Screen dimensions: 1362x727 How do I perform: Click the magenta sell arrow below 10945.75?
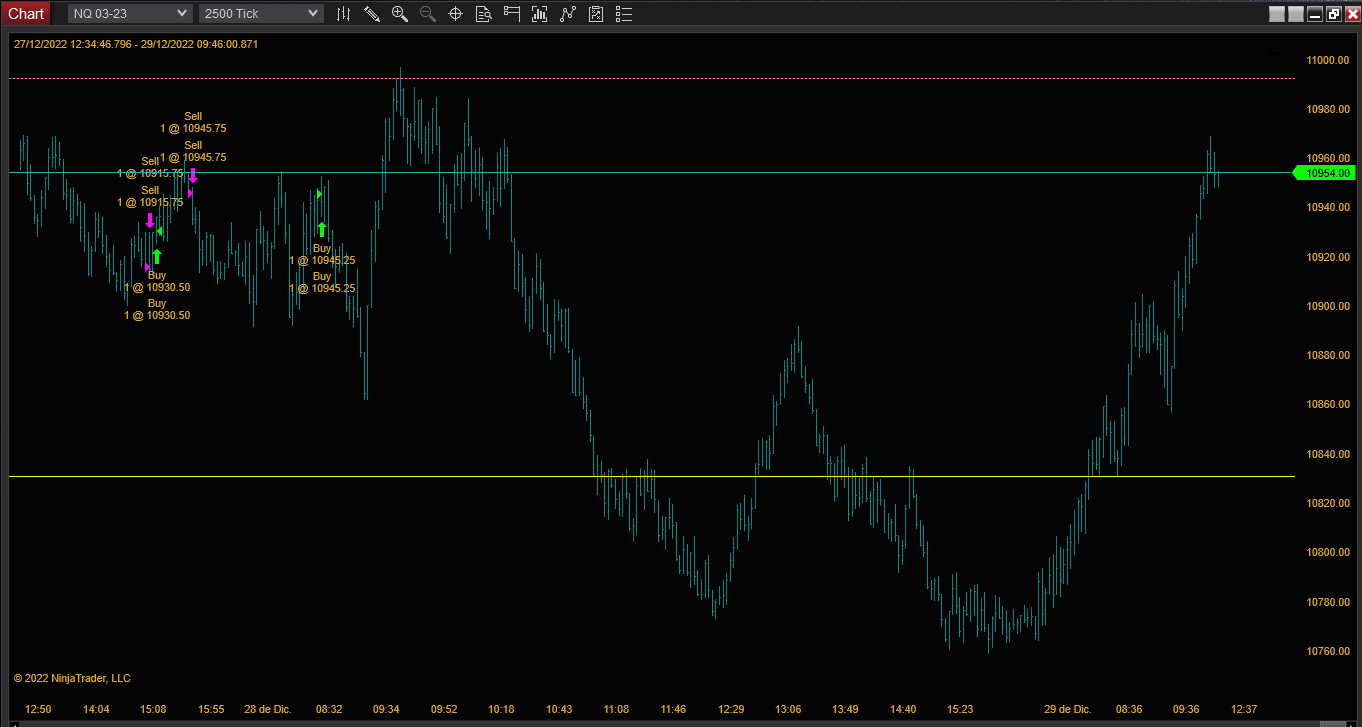193,175
